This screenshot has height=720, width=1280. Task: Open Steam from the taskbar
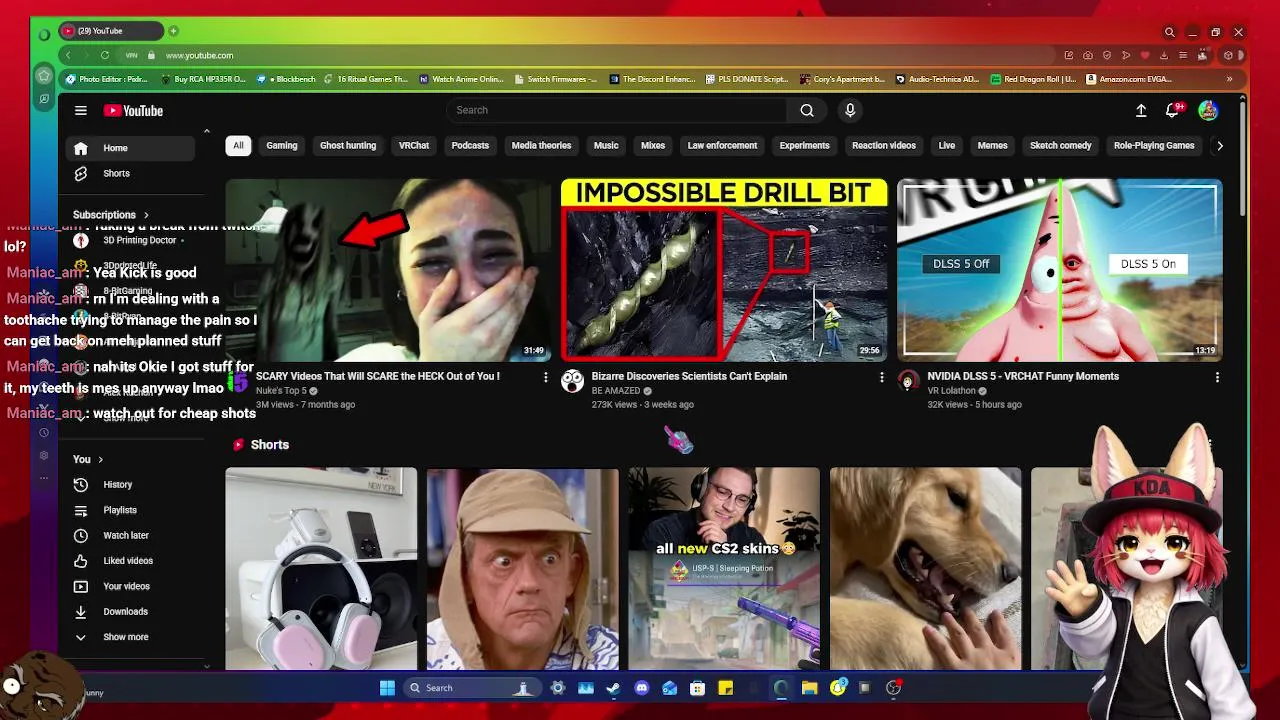click(614, 688)
